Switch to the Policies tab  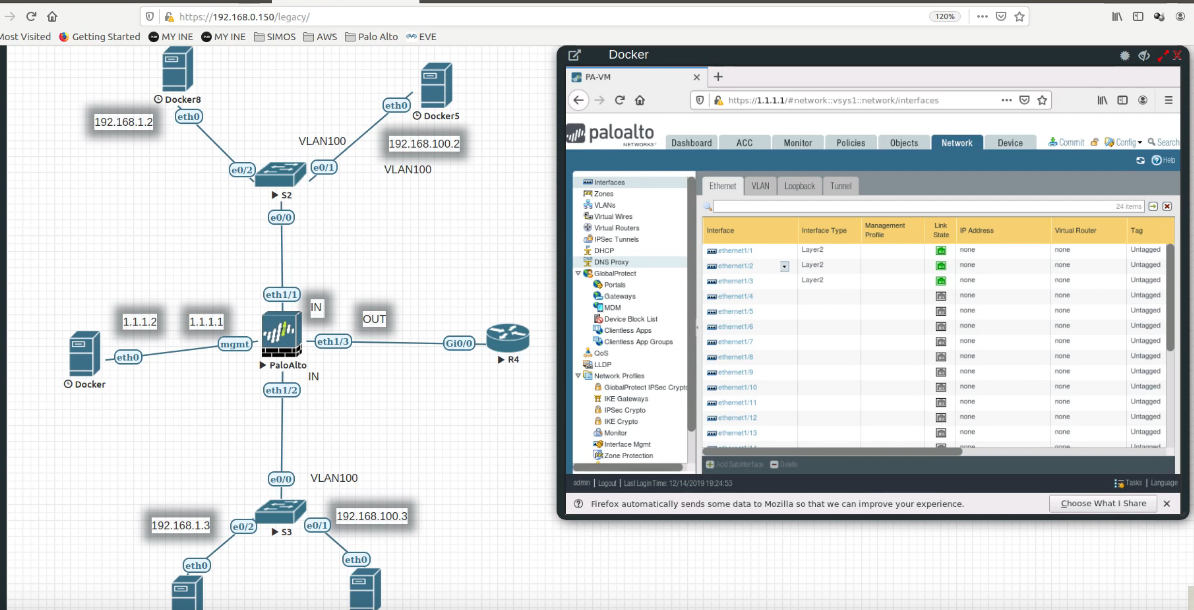850,143
